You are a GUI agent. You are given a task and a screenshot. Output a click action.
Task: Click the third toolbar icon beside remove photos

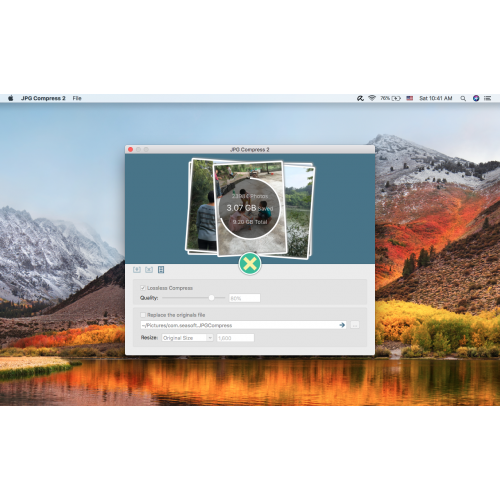pyautogui.click(x=161, y=270)
